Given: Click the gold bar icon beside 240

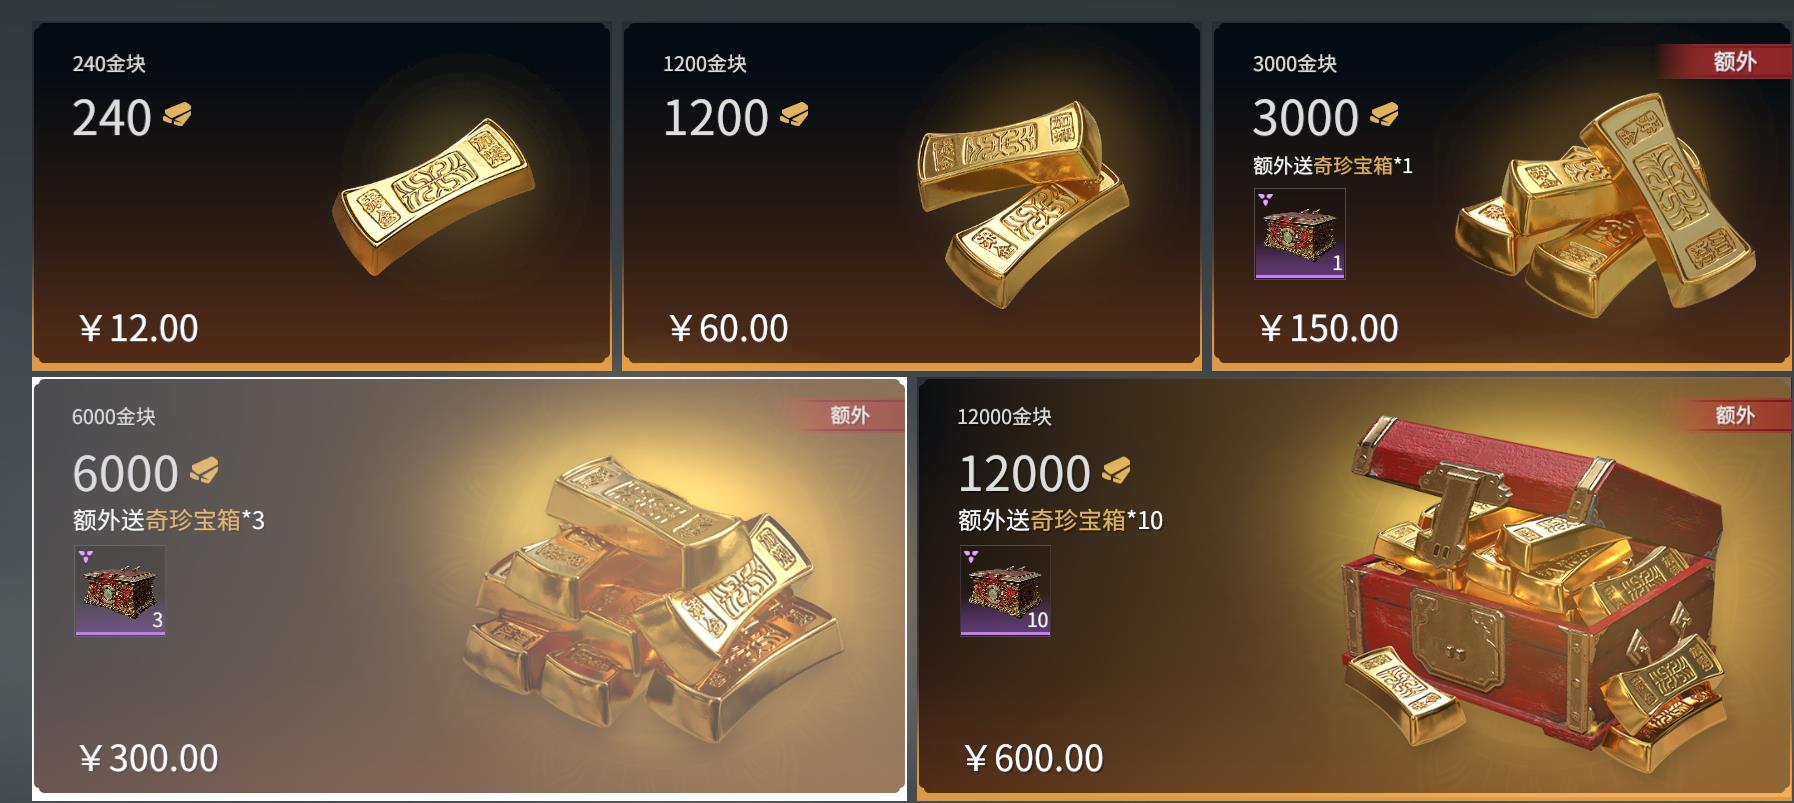Looking at the screenshot, I should (x=177, y=115).
